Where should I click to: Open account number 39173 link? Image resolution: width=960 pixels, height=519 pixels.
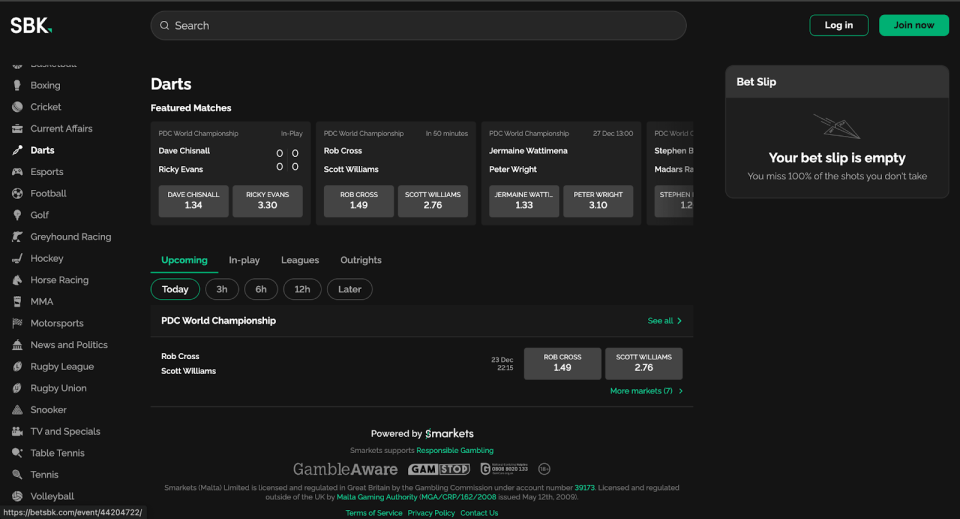click(584, 488)
